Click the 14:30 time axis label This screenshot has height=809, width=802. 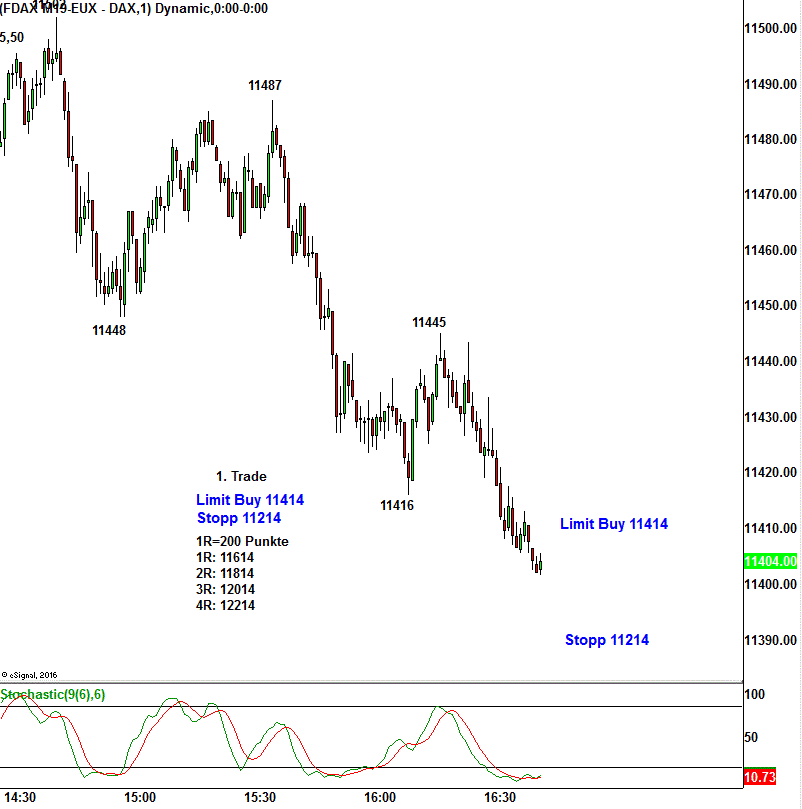click(x=20, y=798)
